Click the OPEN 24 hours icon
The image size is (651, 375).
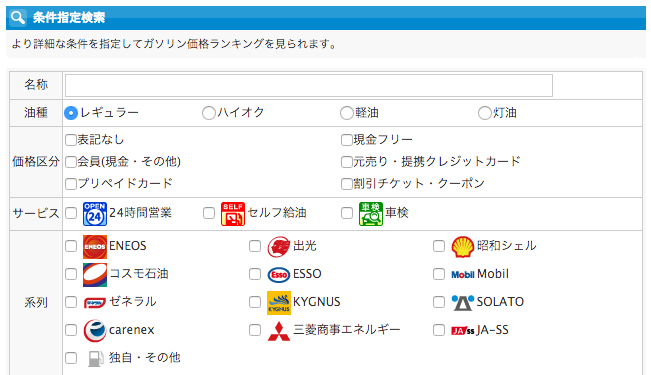[x=95, y=214]
